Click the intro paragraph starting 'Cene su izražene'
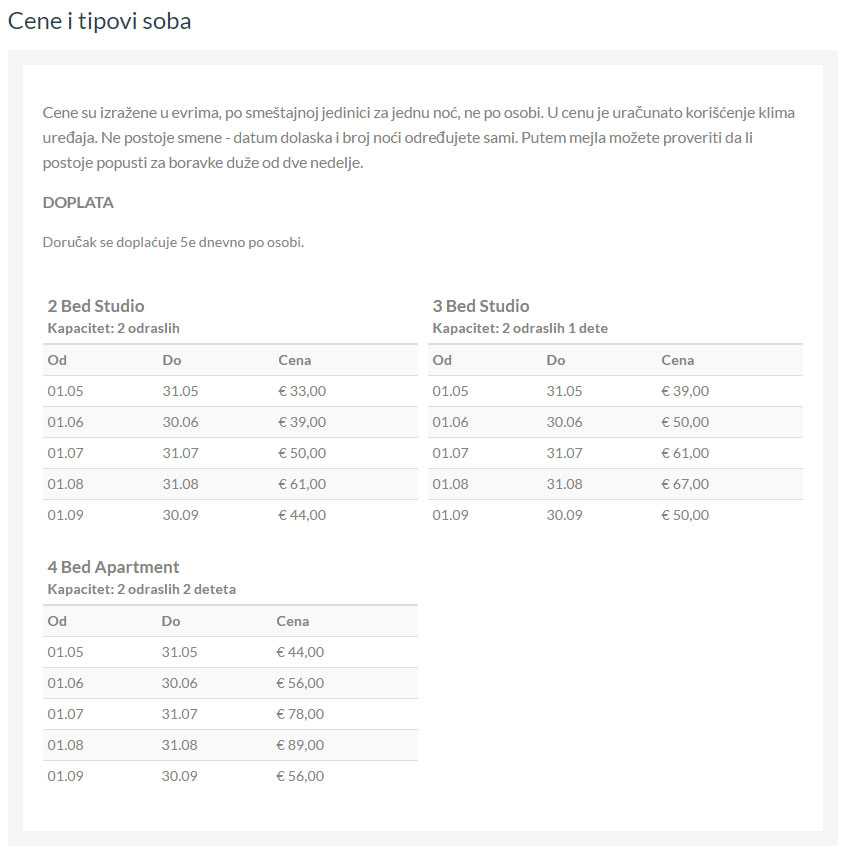Screen dimensions: 850x855 tap(419, 137)
